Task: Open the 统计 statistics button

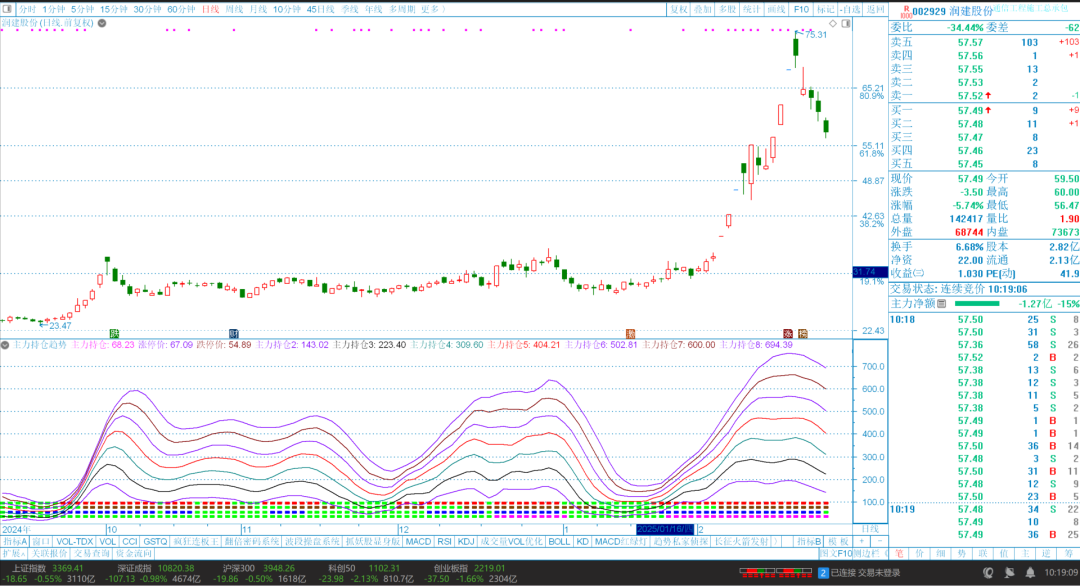Action: 751,10
